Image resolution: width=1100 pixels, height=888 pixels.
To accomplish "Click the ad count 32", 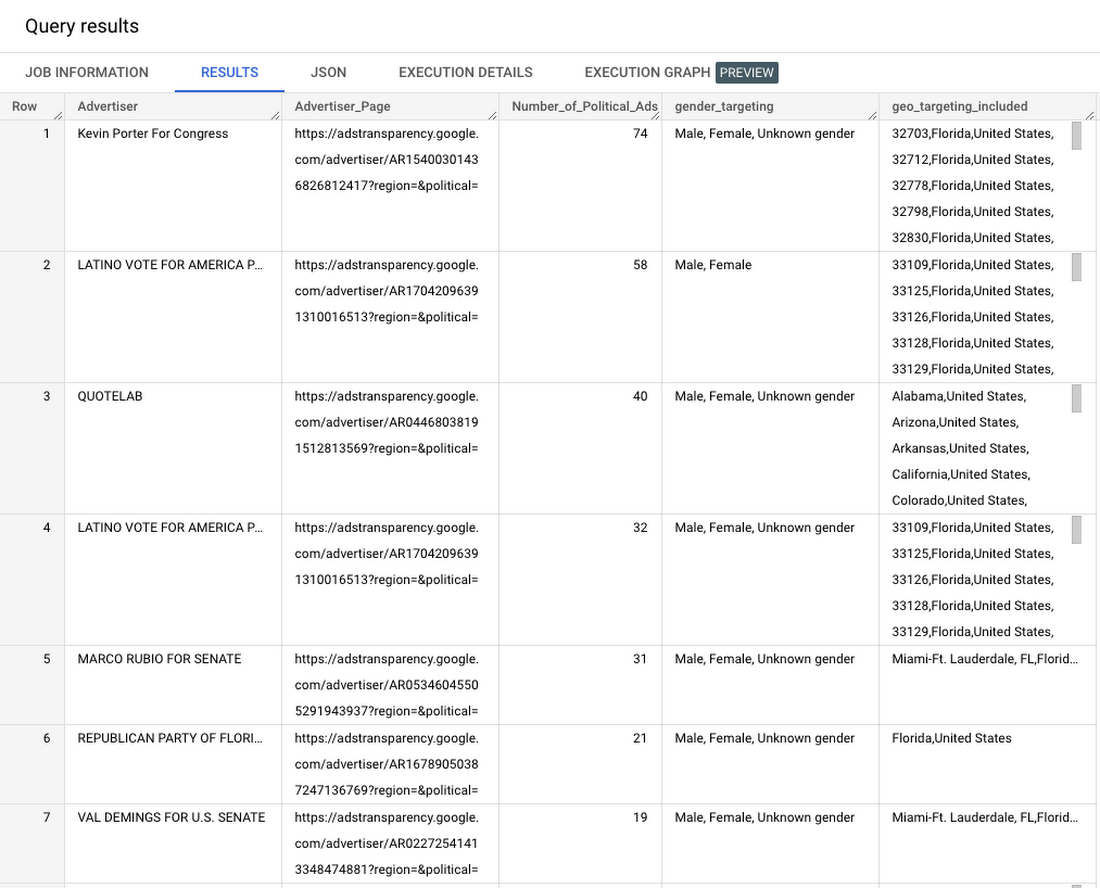I will click(x=640, y=527).
